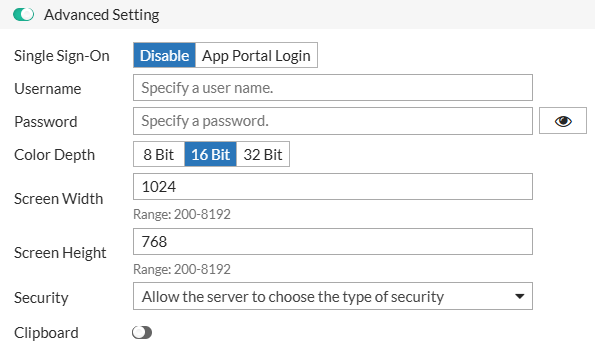The width and height of the screenshot is (595, 362).
Task: Click the Single Sign-On label
Action: click(x=62, y=56)
